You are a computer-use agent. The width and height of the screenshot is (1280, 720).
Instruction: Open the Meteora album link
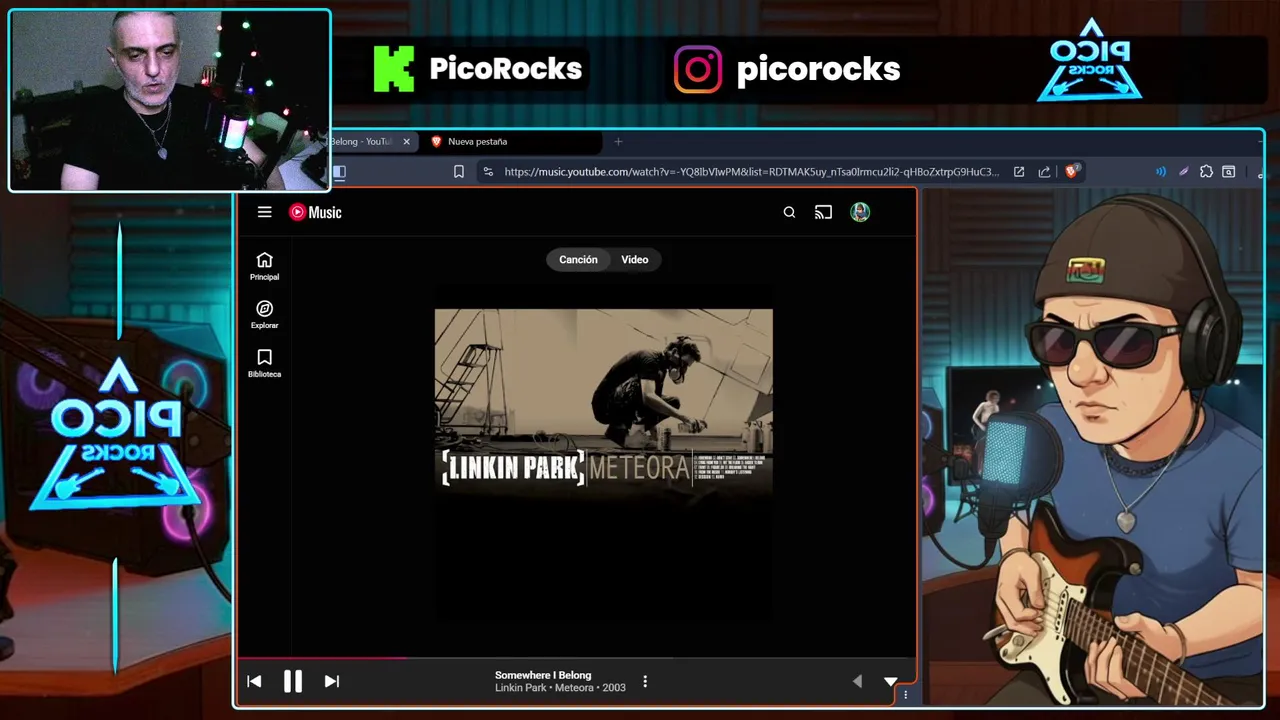(x=575, y=688)
